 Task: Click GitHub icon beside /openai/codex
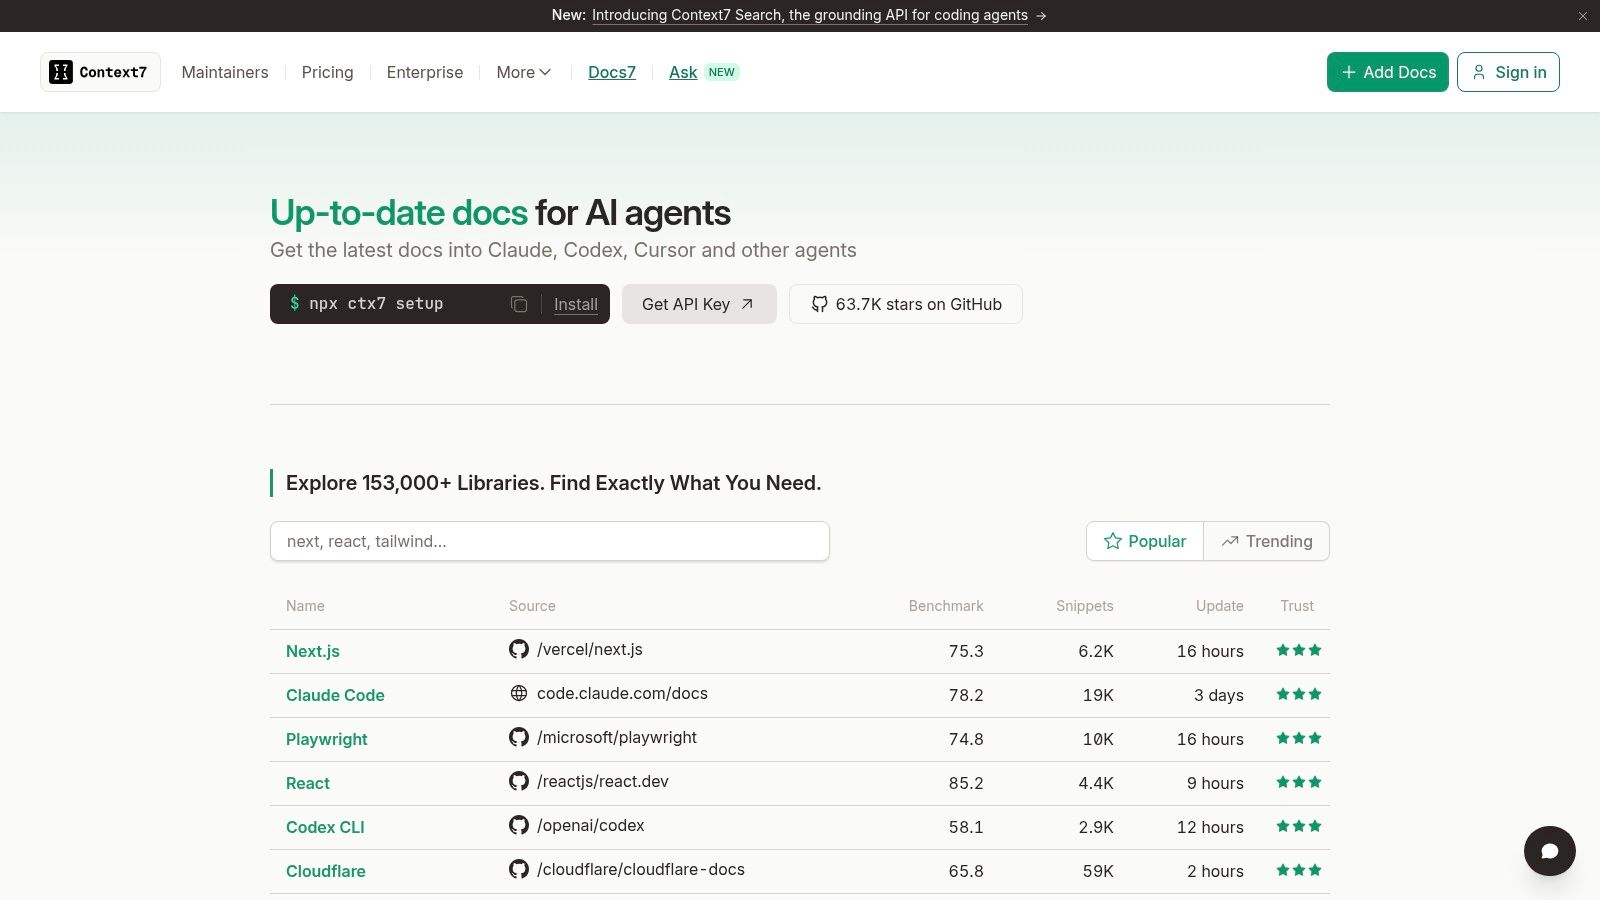click(519, 825)
